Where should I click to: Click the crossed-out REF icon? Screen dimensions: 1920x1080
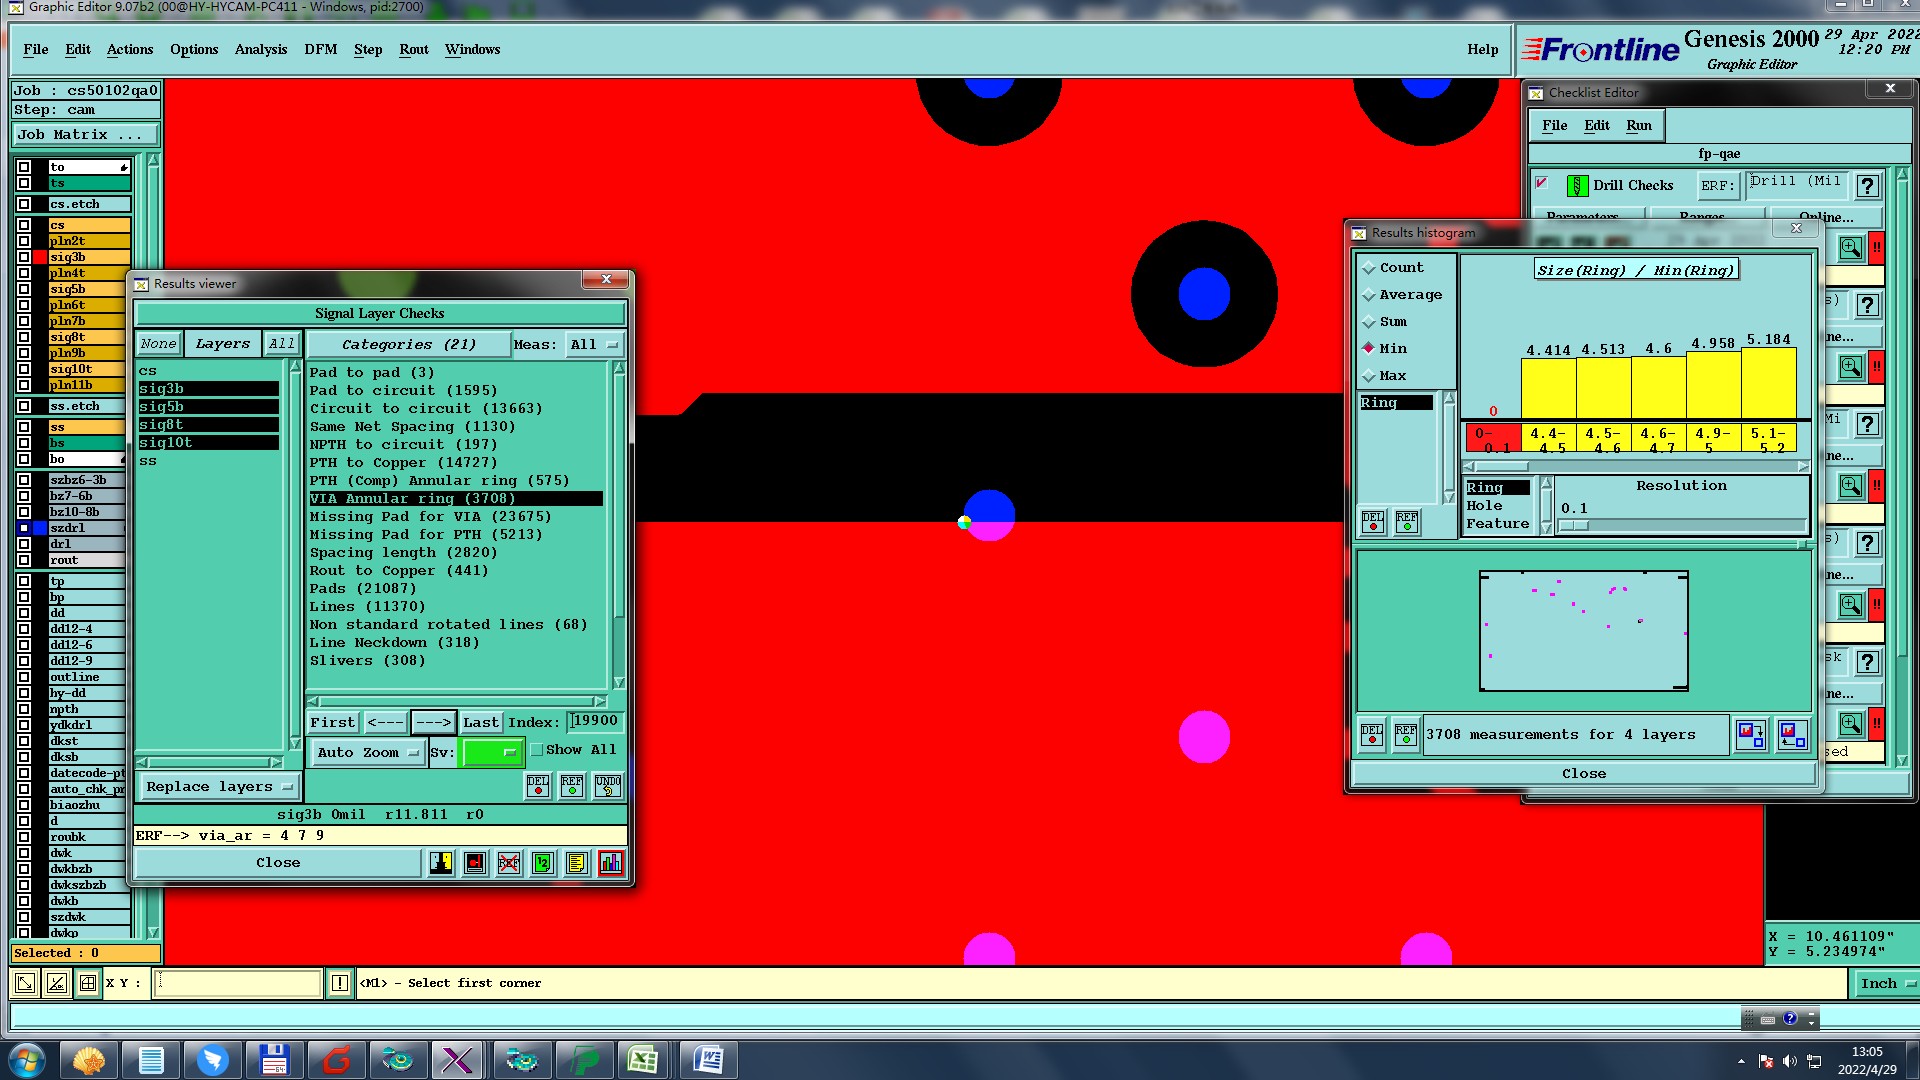[x=509, y=863]
